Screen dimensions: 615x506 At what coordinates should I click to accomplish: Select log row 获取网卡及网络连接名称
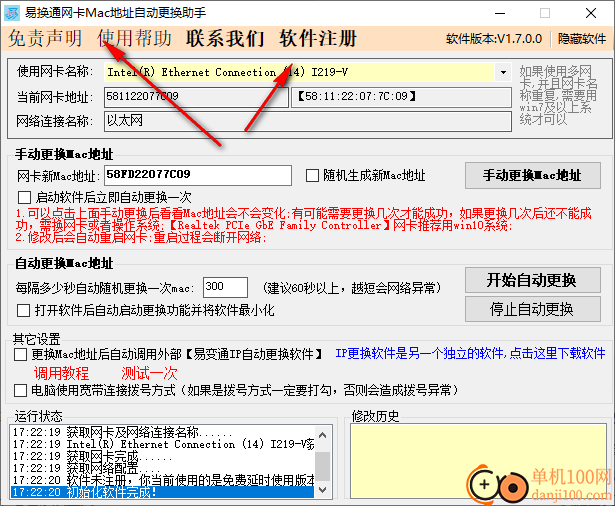click(162, 432)
